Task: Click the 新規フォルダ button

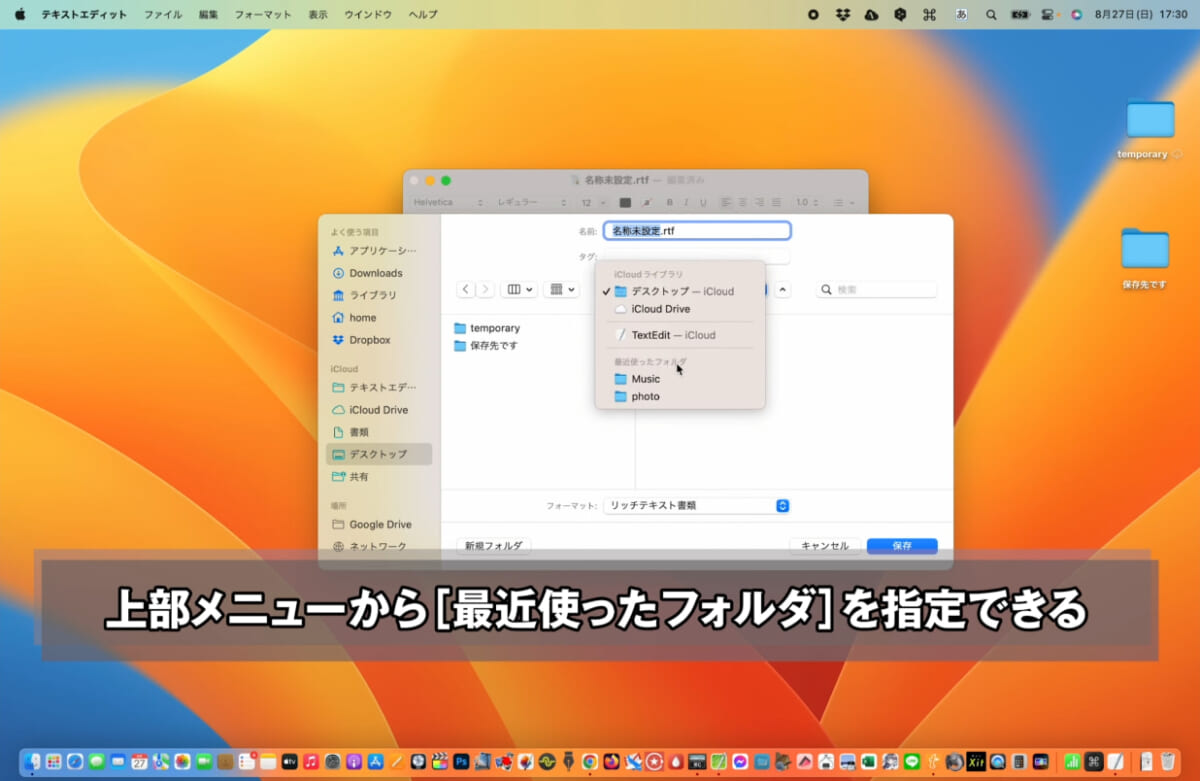Action: click(494, 546)
